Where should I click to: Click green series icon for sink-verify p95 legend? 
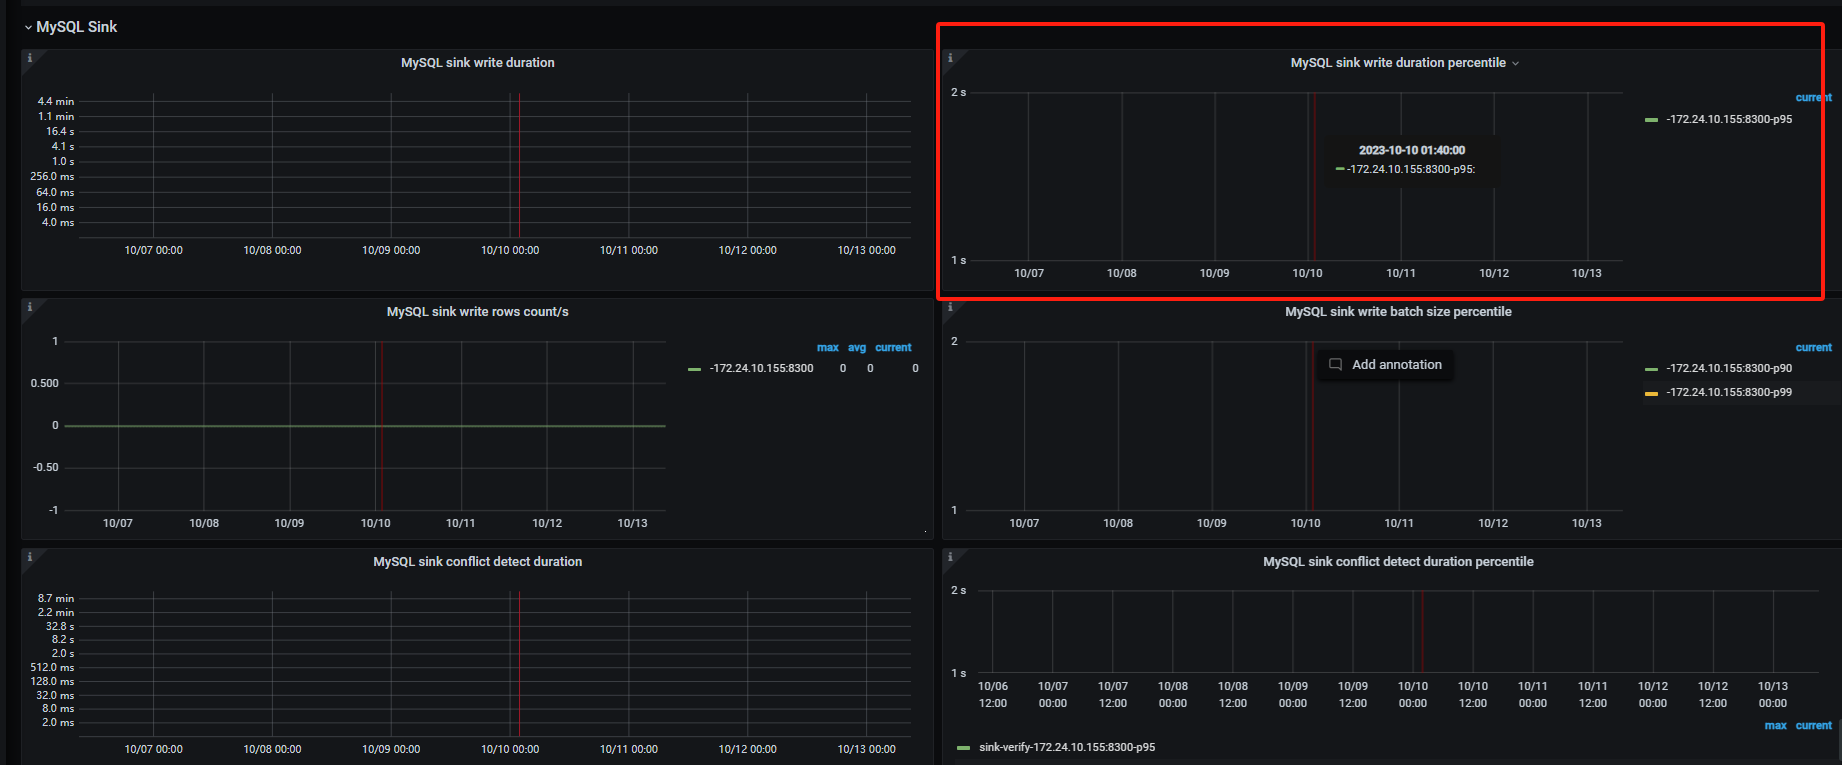(963, 748)
